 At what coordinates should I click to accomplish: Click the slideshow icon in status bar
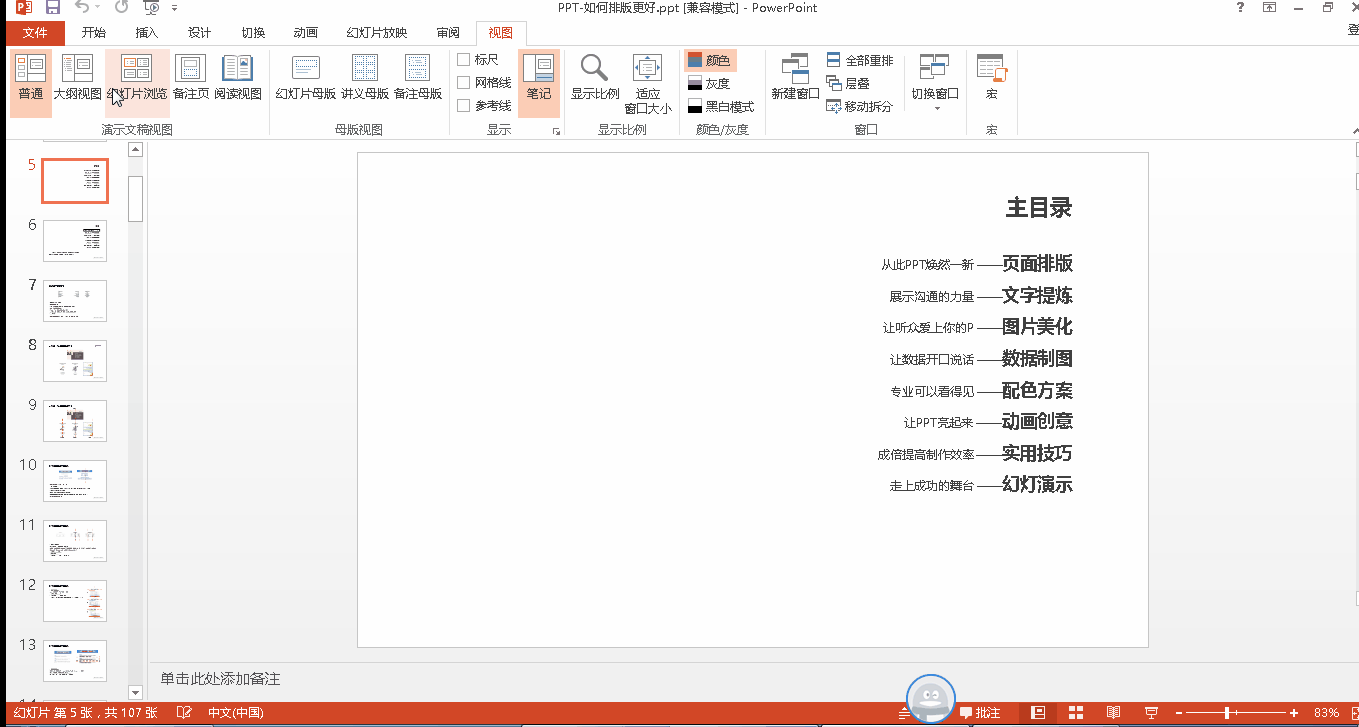click(1151, 713)
